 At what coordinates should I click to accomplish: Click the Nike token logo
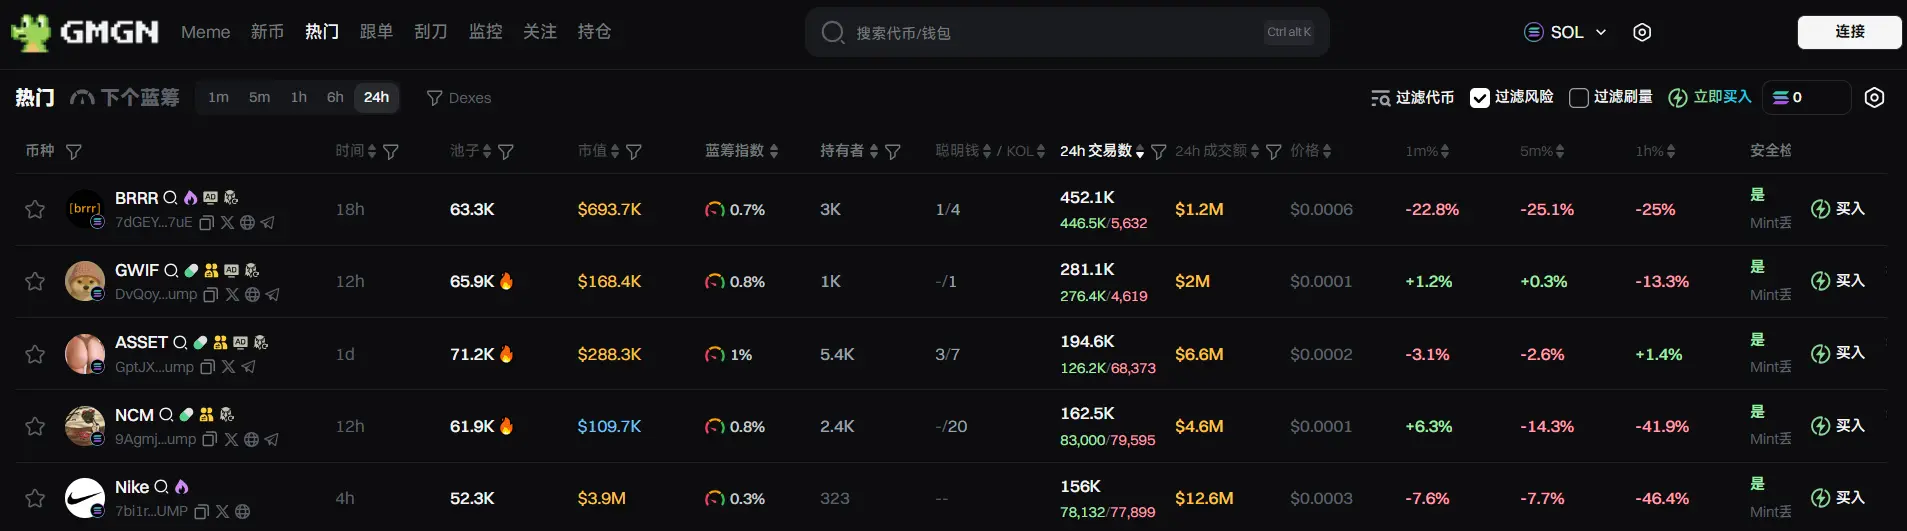(85, 497)
